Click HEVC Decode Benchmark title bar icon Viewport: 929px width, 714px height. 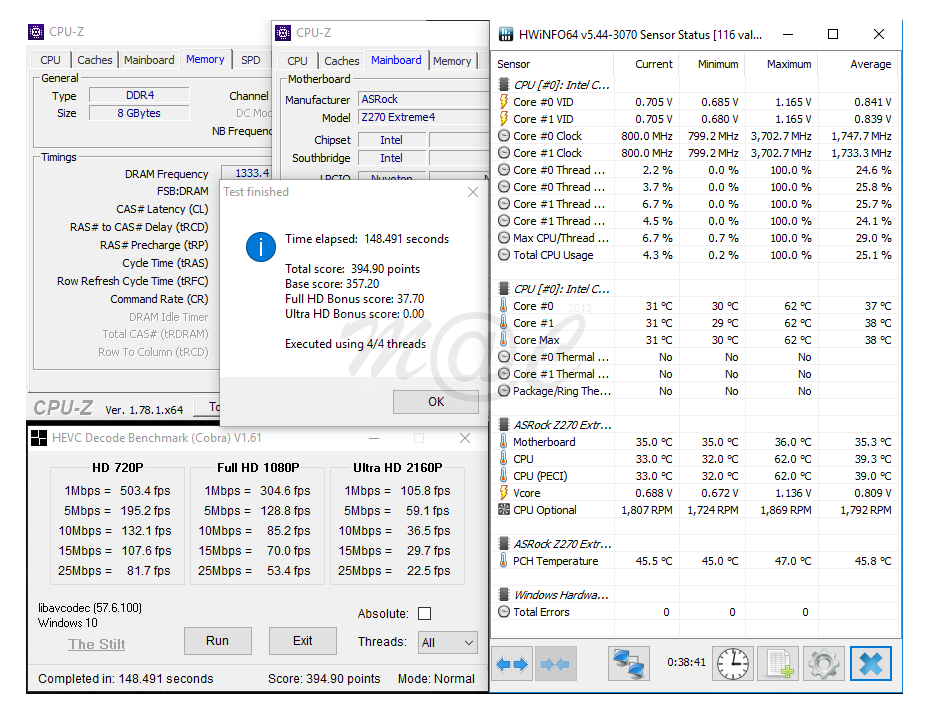point(39,438)
